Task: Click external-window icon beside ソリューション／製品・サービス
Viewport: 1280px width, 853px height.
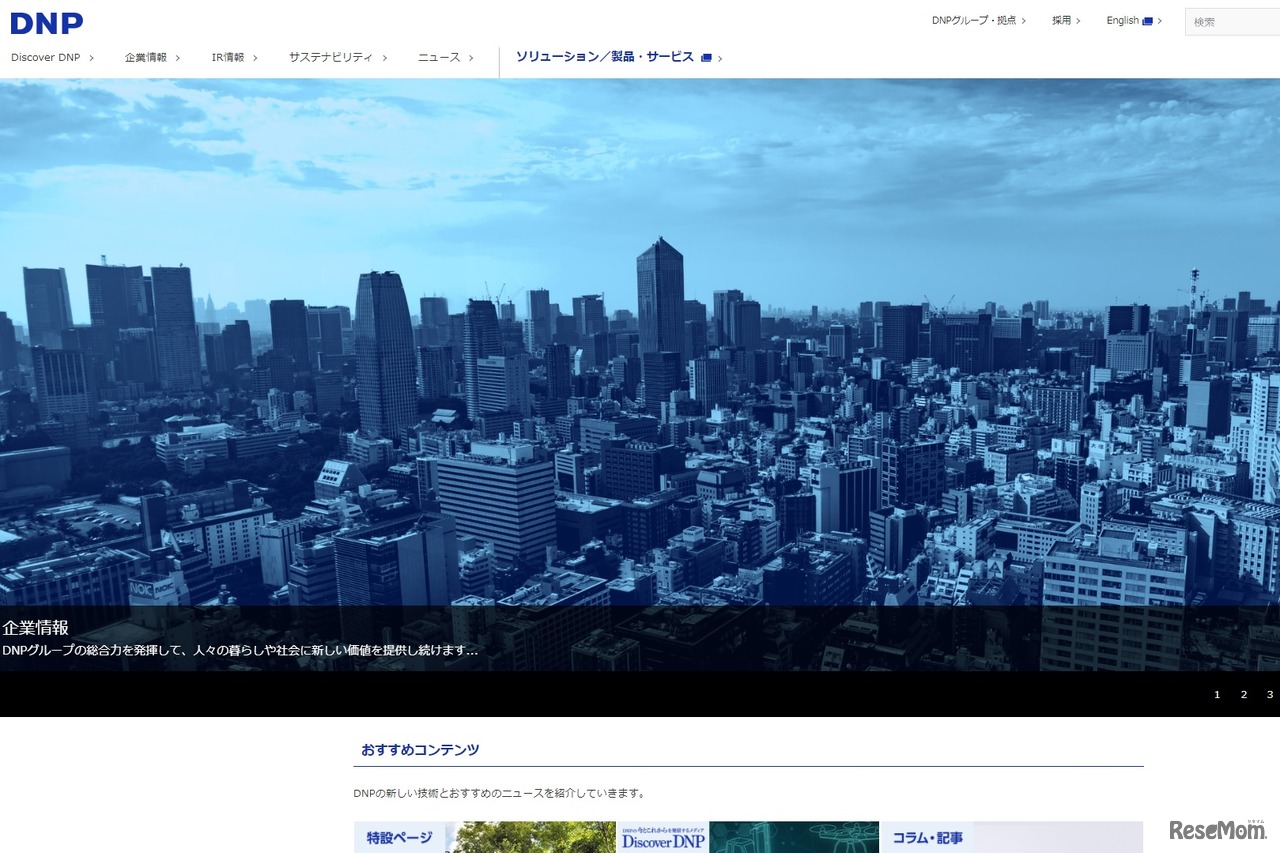Action: (706, 58)
